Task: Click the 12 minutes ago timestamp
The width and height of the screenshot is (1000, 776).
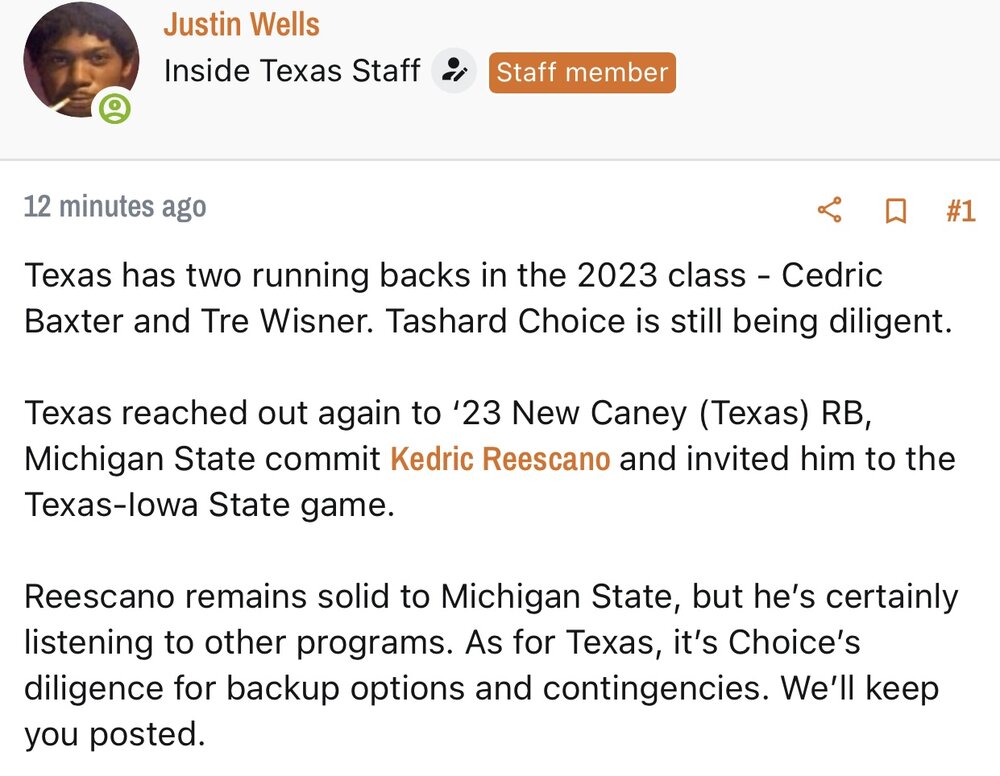Action: pos(115,207)
